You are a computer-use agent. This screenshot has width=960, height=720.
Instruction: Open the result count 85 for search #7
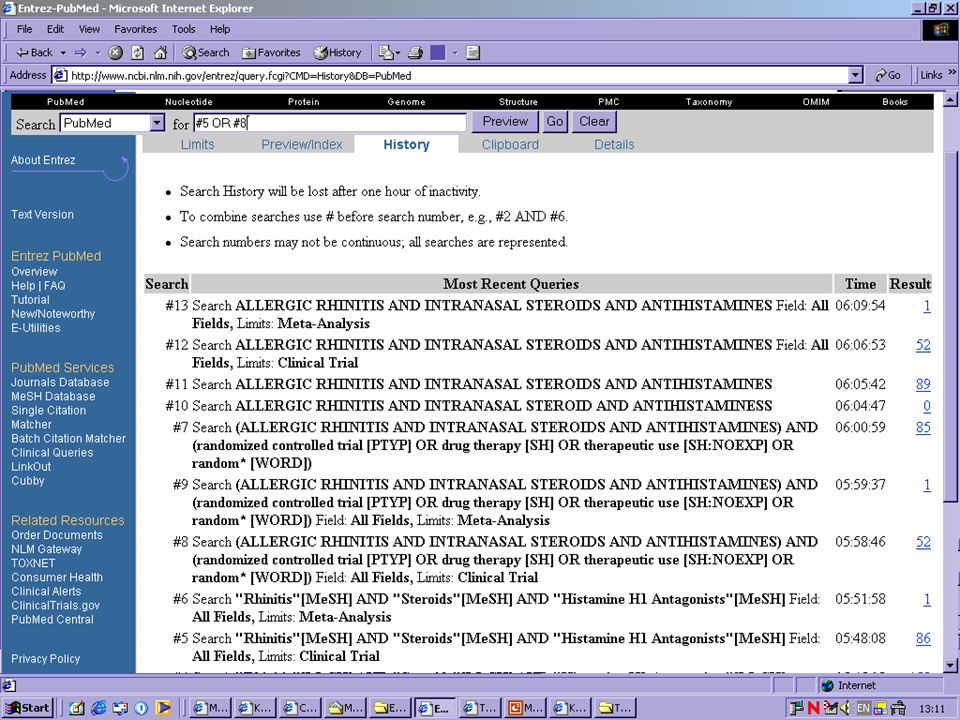point(923,427)
